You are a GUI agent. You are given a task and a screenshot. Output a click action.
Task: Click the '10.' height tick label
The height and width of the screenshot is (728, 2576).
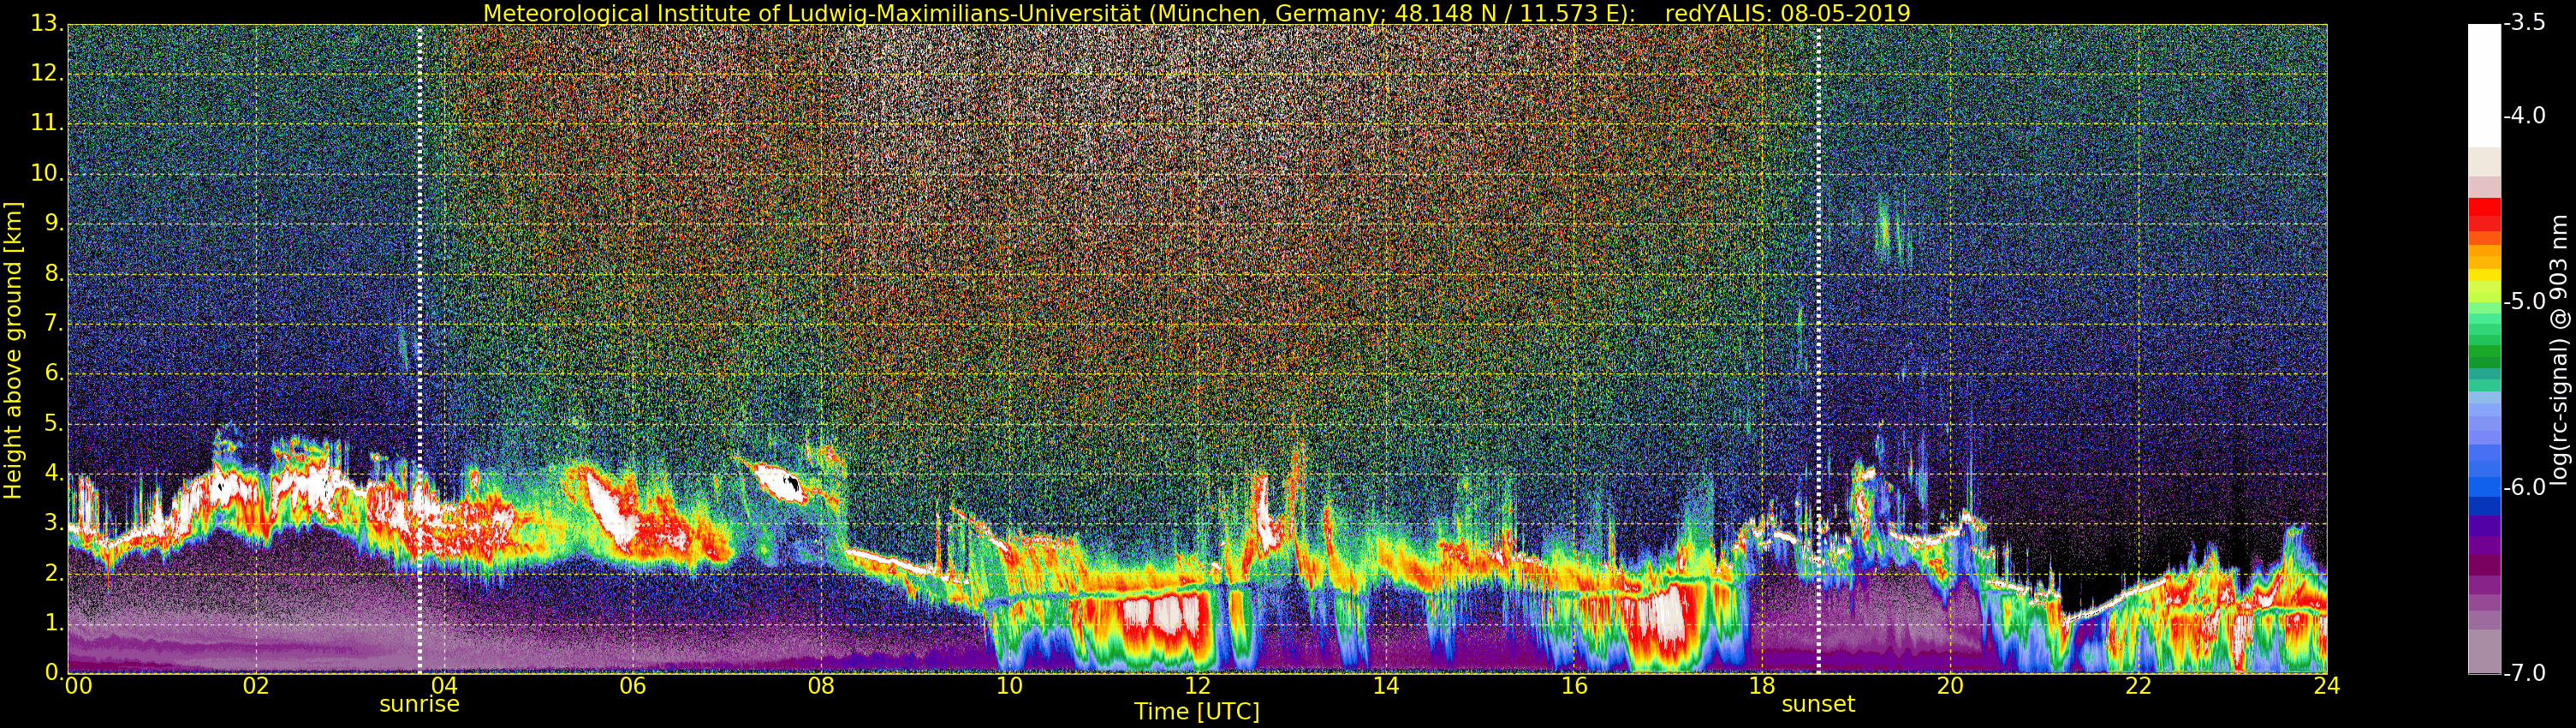(48, 174)
